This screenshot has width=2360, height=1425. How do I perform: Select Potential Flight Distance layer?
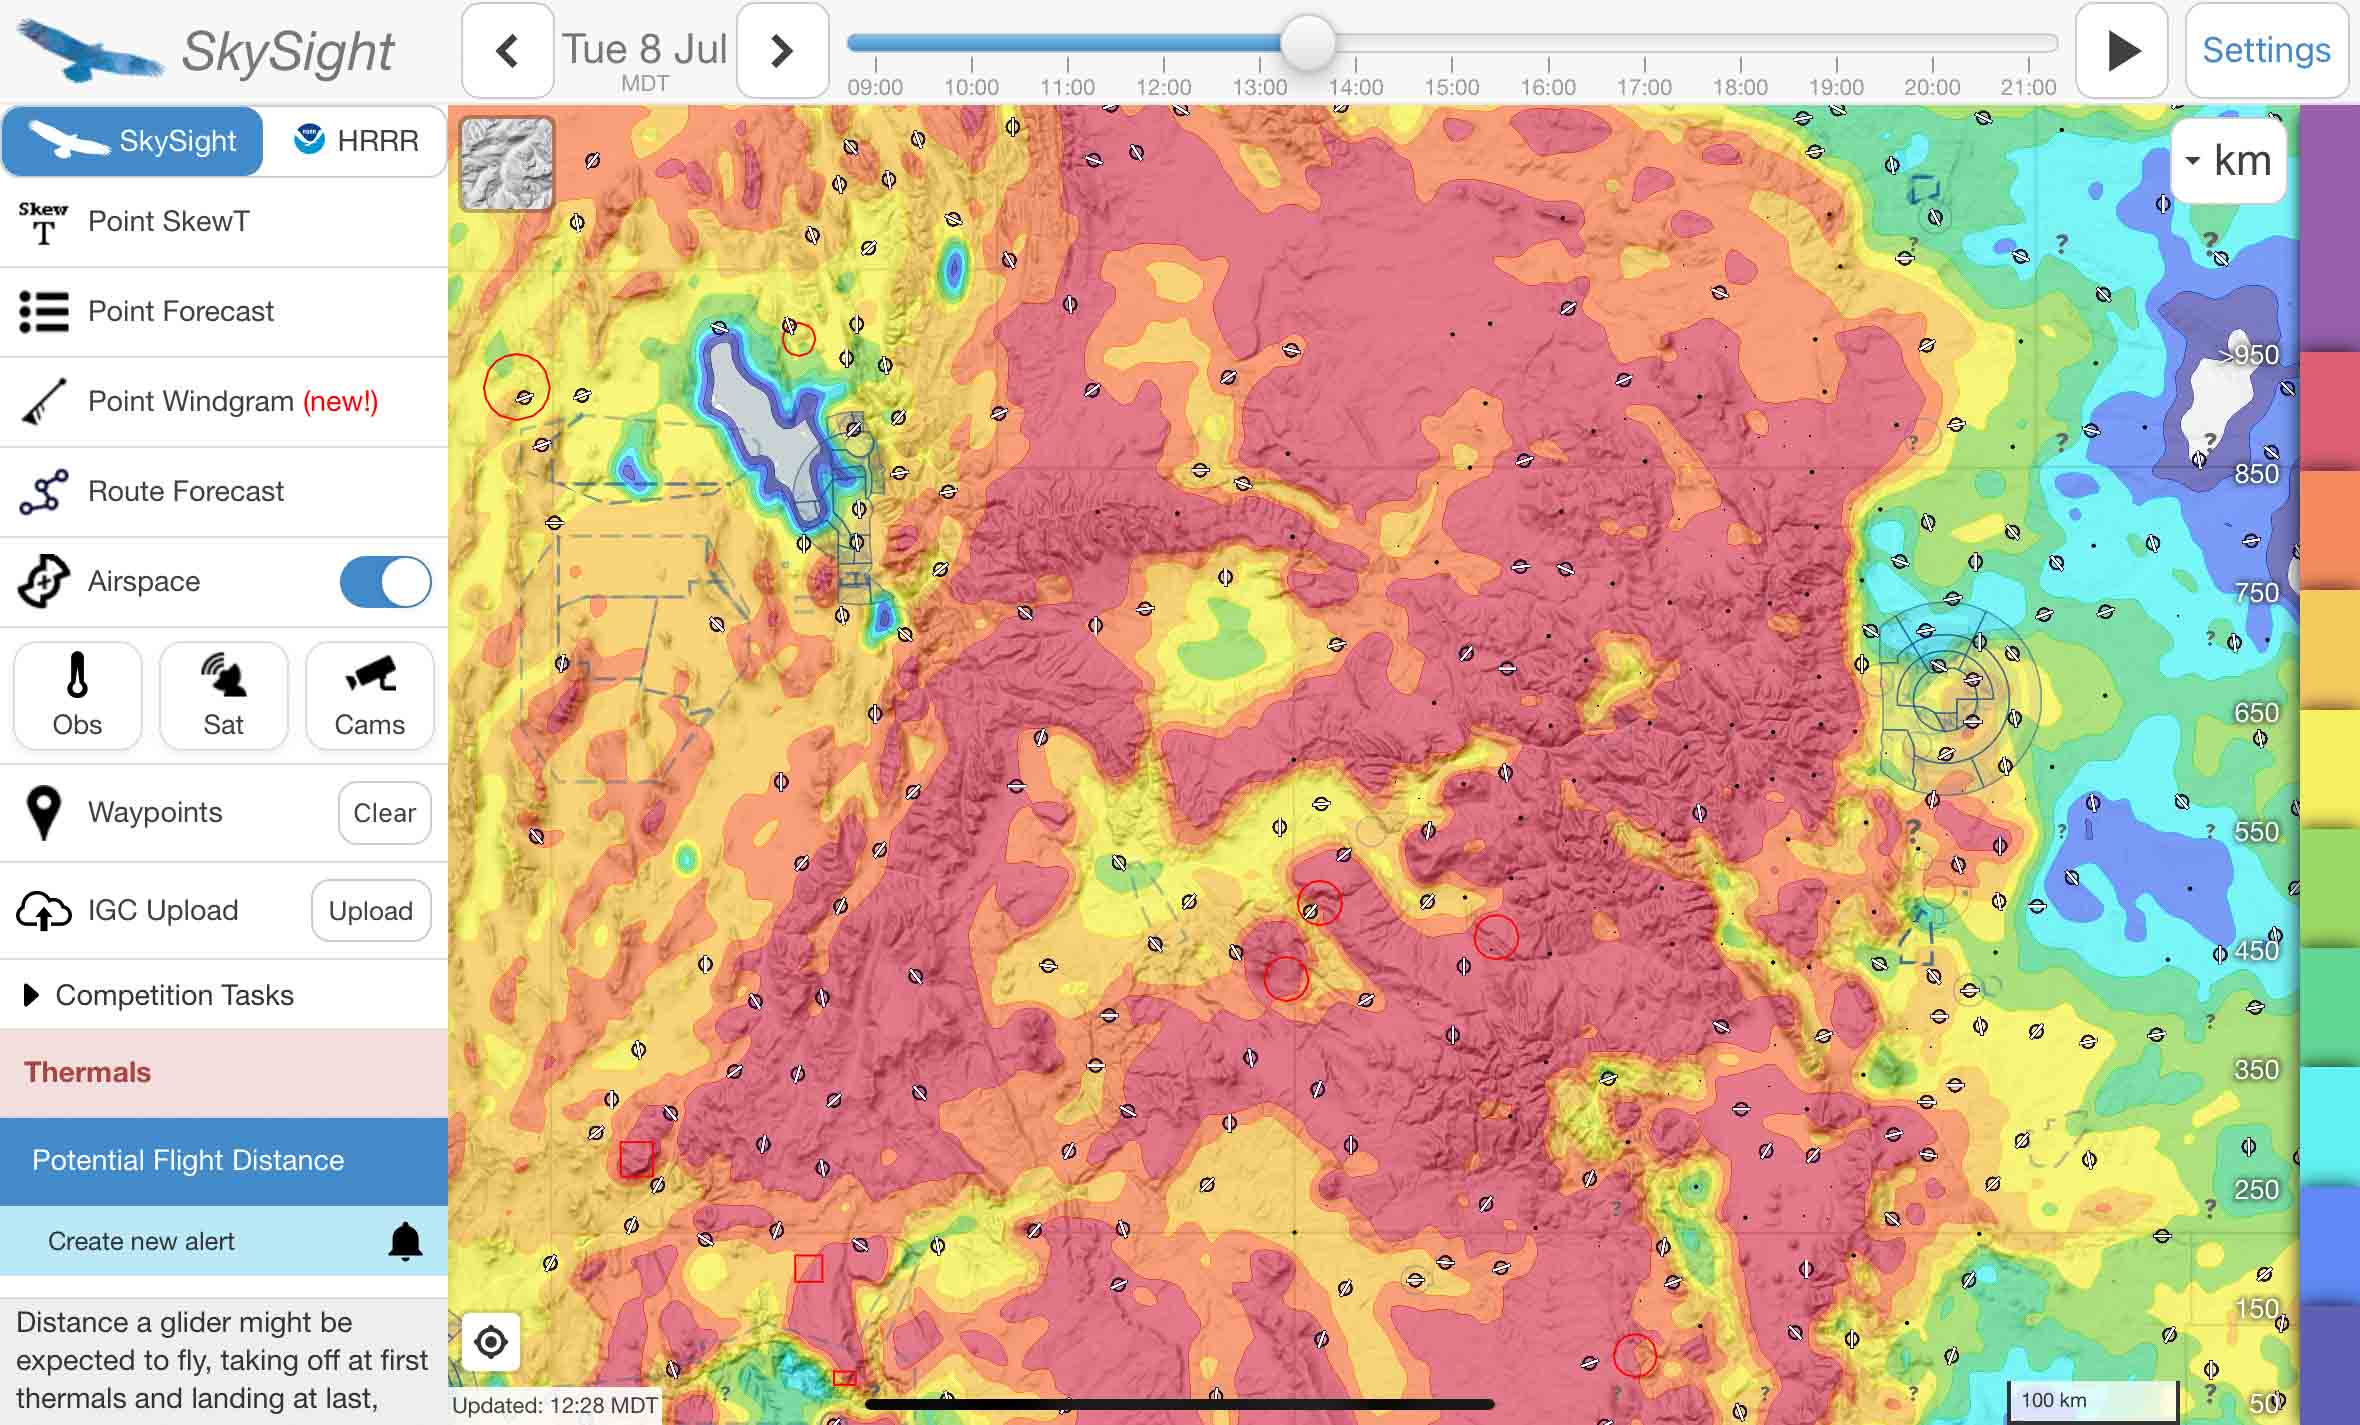coord(223,1161)
